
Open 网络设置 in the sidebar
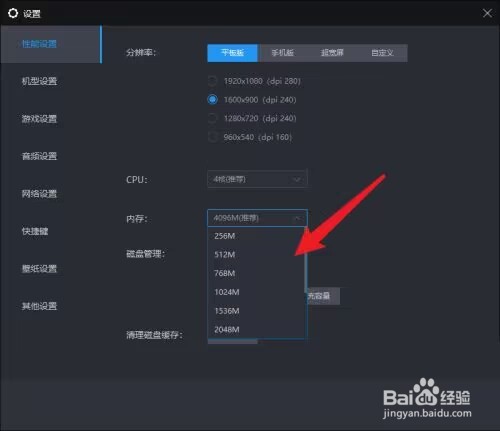tap(39, 194)
